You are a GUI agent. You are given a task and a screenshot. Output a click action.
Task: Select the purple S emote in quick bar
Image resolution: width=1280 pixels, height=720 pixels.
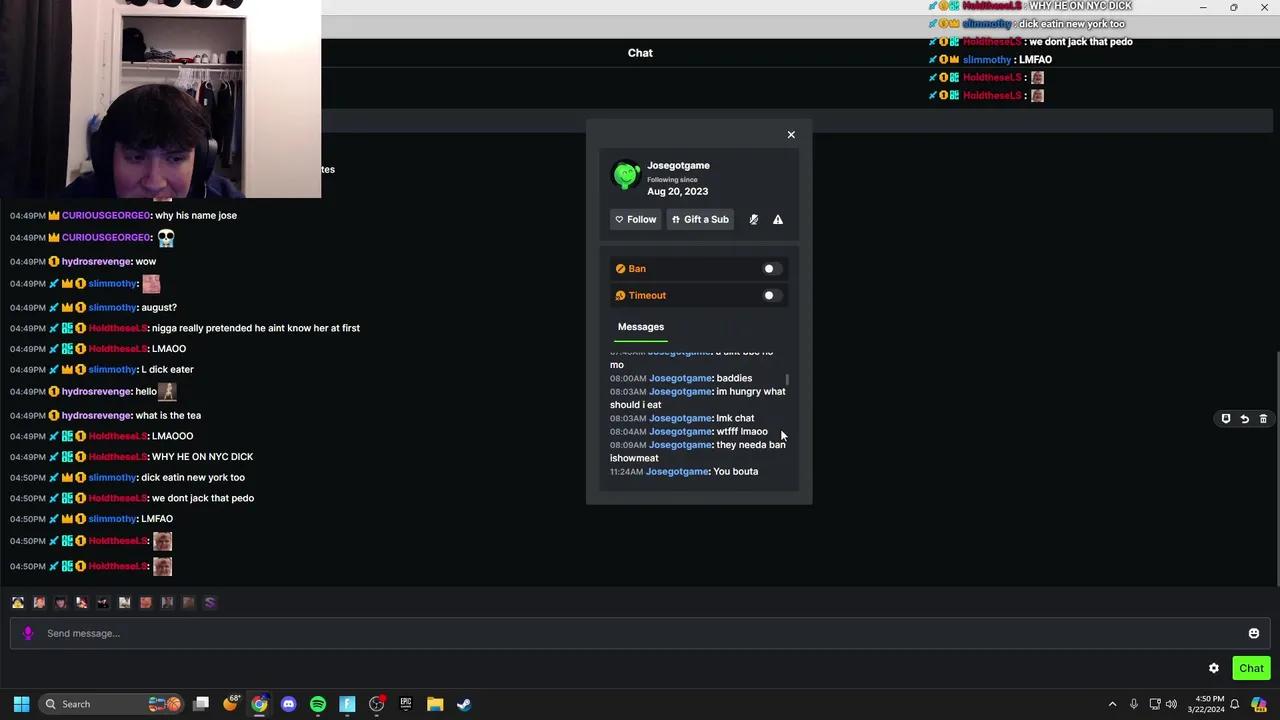(x=210, y=602)
